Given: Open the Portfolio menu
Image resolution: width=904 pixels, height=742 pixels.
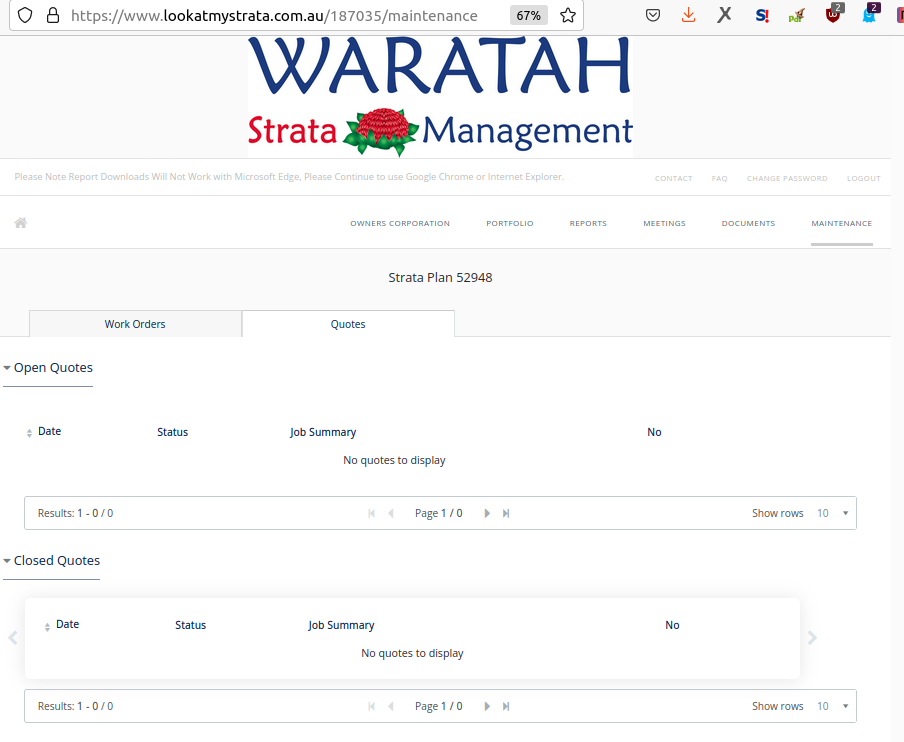Looking at the screenshot, I should 510,223.
